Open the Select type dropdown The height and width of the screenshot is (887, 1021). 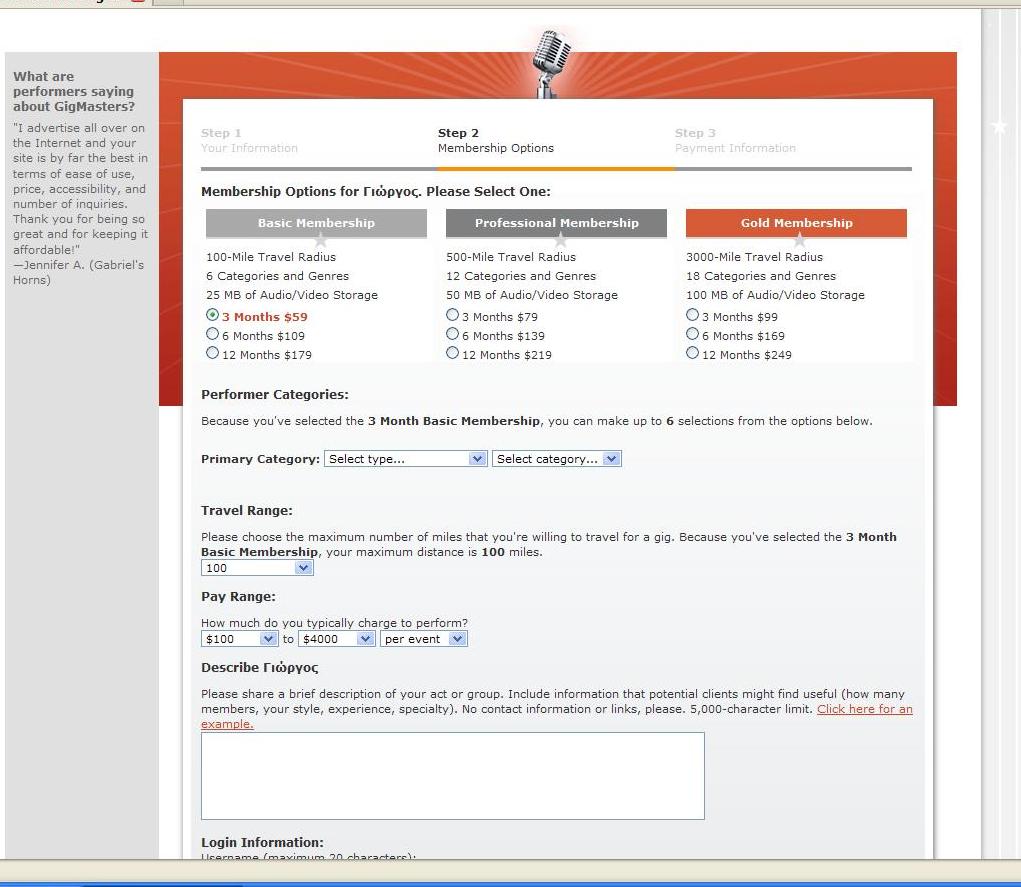click(405, 459)
